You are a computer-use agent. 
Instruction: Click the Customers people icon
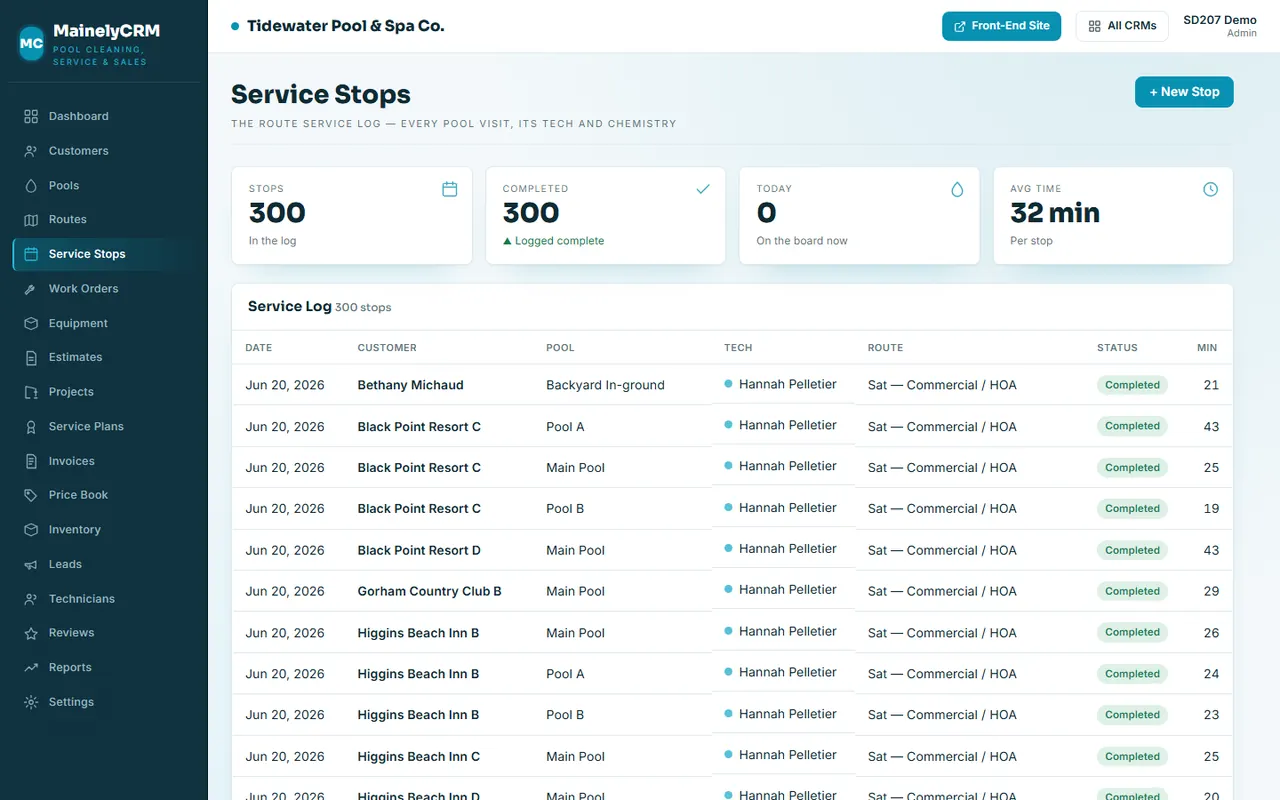coord(31,151)
